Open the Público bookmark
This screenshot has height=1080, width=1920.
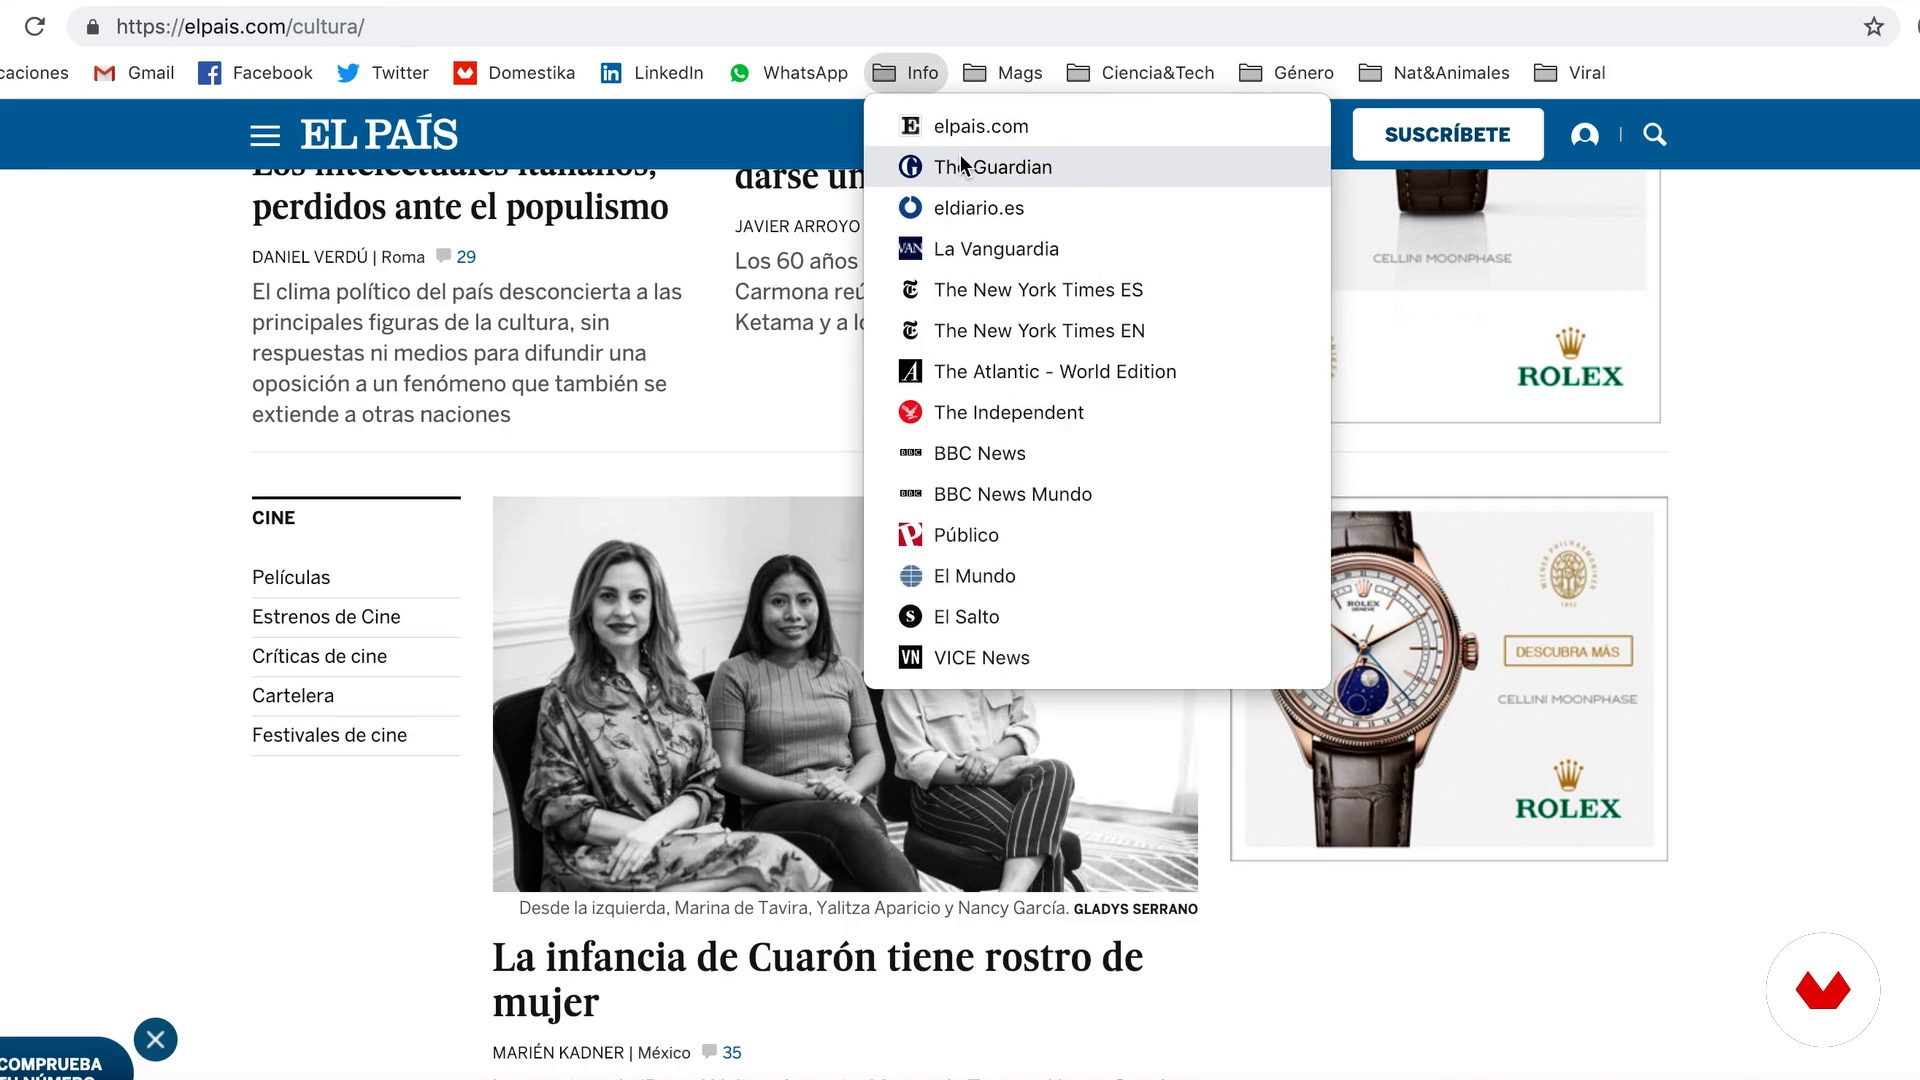[1097, 536]
